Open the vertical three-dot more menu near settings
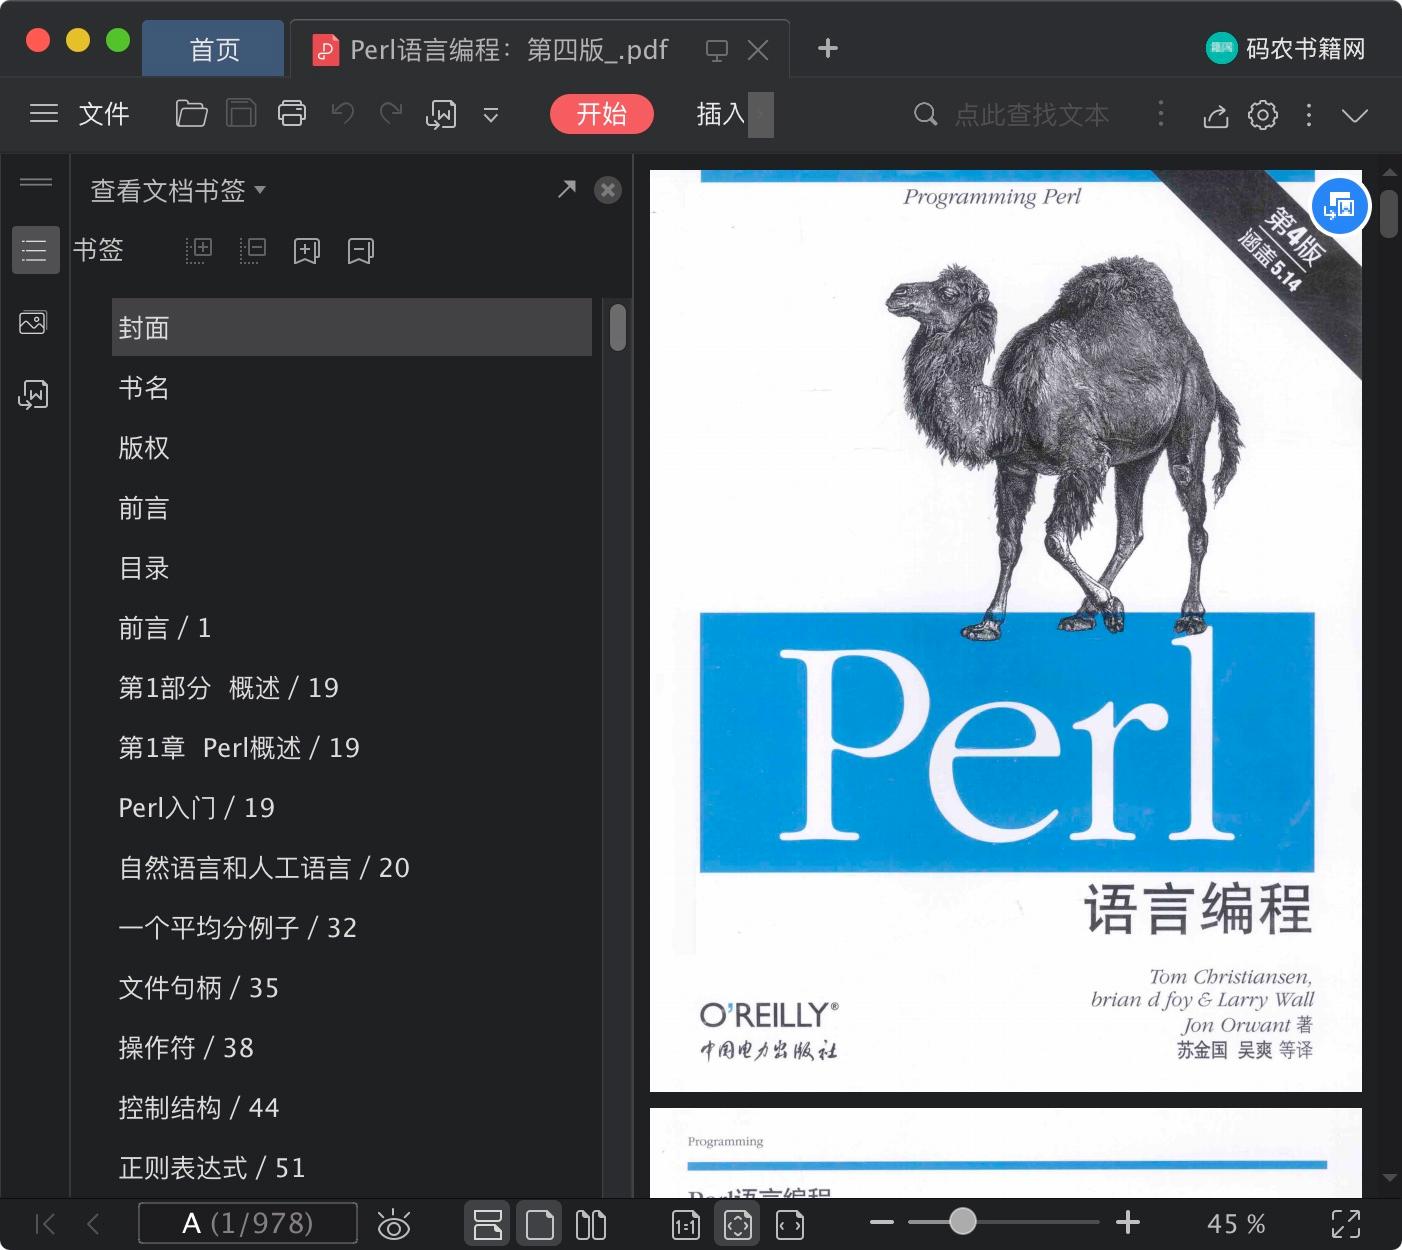The image size is (1402, 1250). point(1309,115)
